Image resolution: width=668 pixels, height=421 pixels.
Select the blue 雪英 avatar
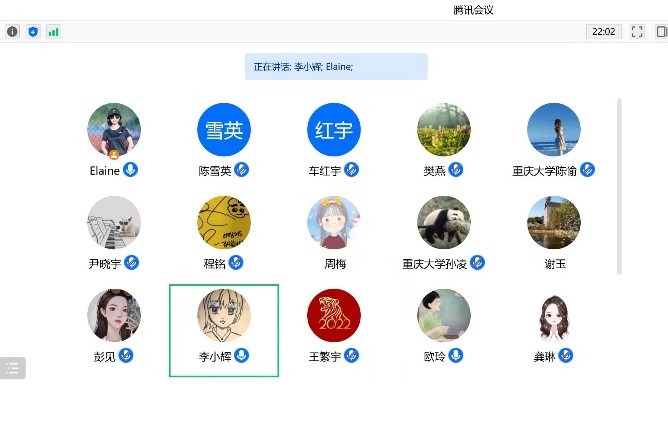pos(224,130)
